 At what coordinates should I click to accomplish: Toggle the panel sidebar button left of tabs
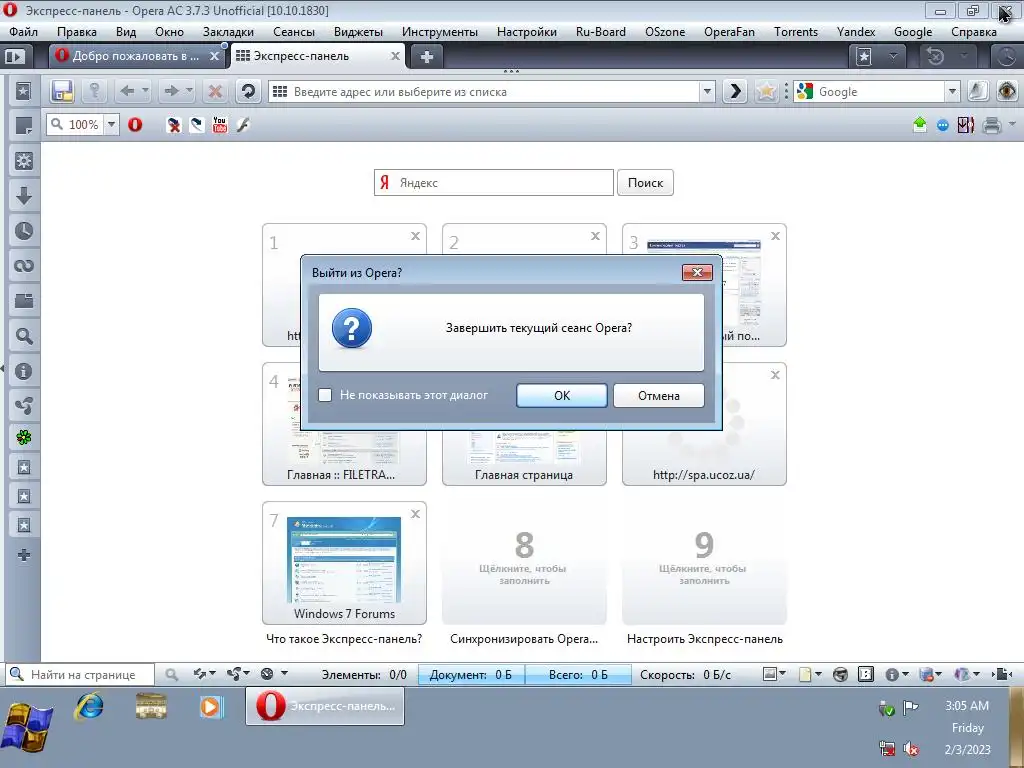coord(14,57)
